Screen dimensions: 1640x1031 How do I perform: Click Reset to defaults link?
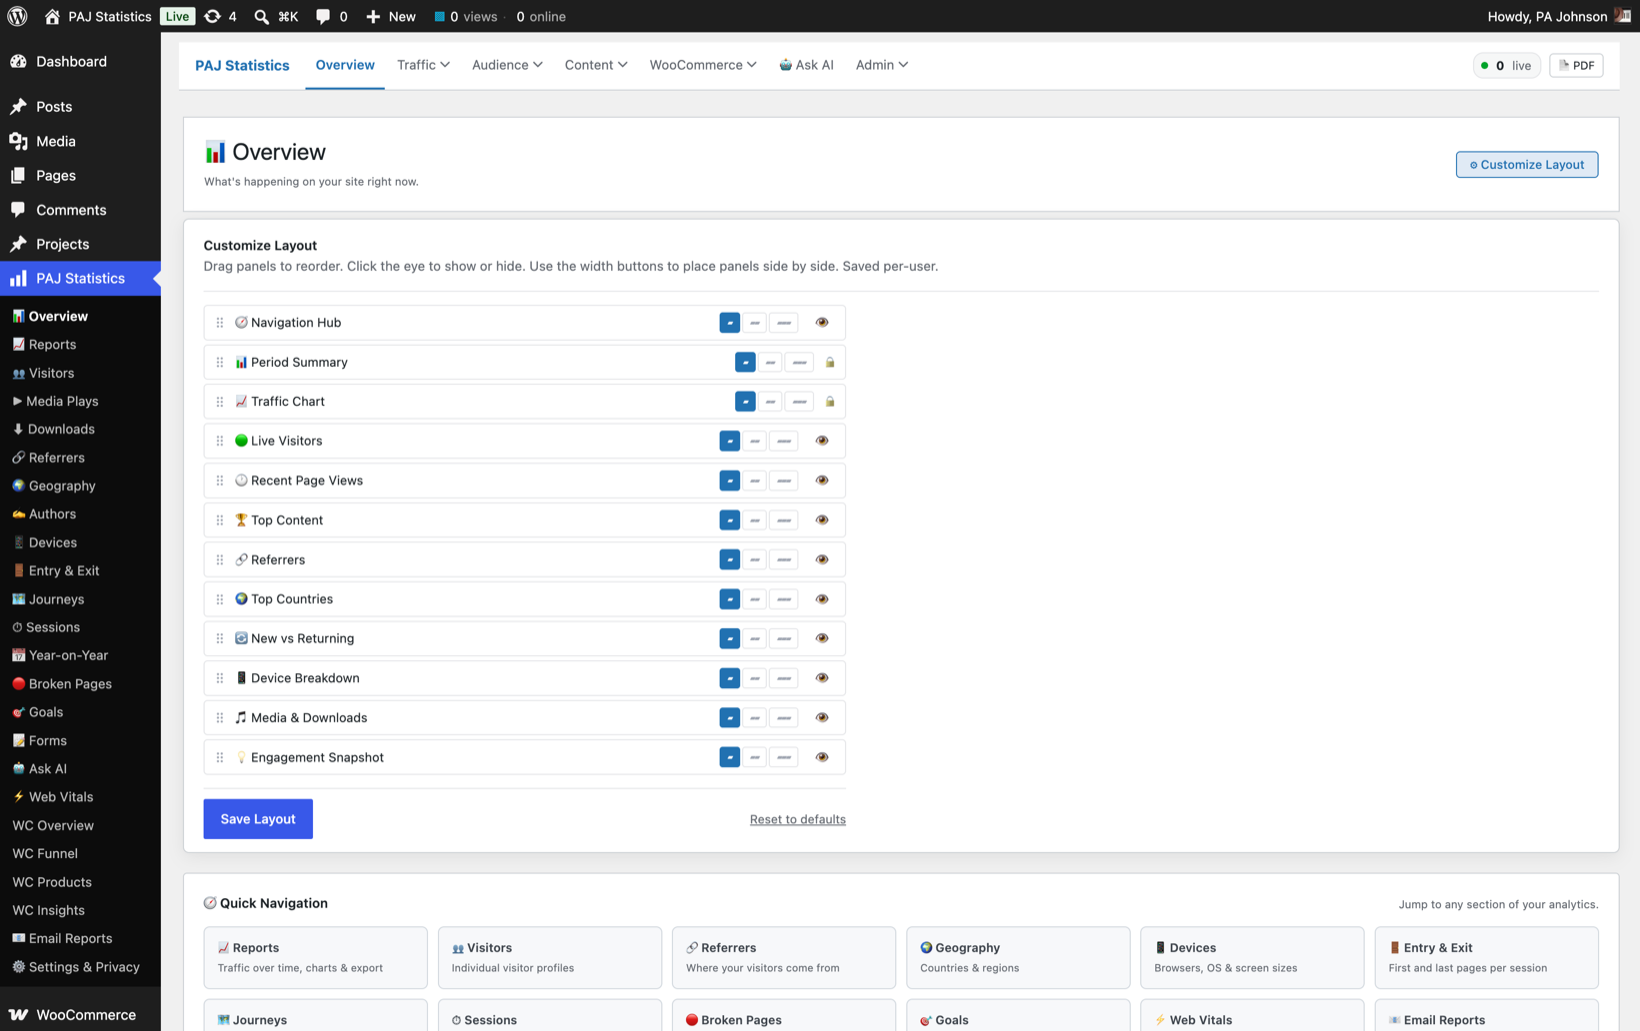(798, 819)
